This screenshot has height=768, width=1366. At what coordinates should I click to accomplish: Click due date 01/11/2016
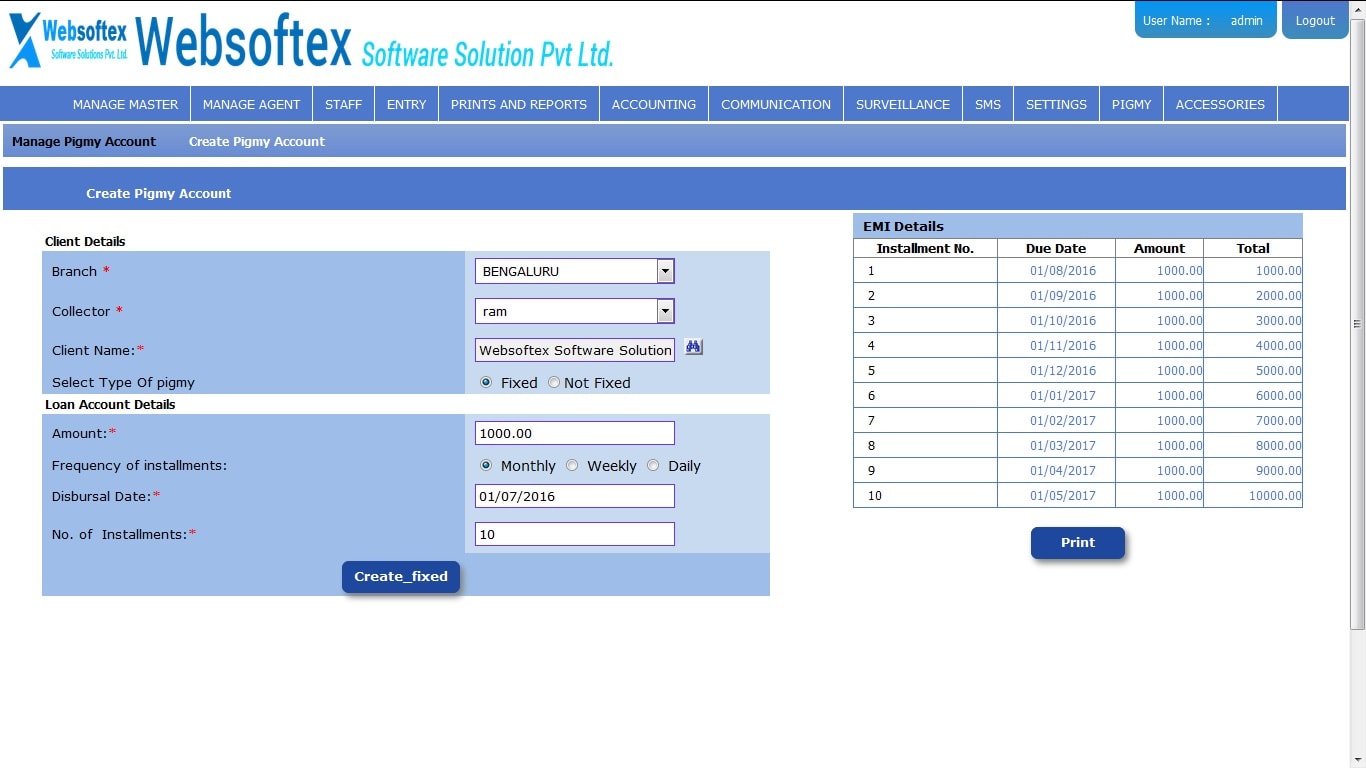(1063, 345)
